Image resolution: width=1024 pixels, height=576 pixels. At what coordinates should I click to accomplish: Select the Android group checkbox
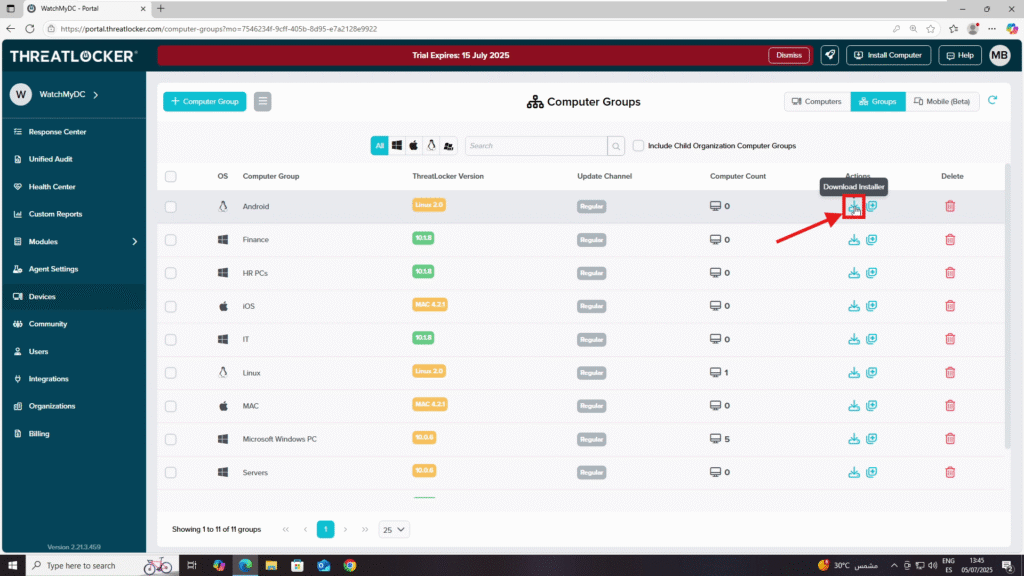[170, 206]
